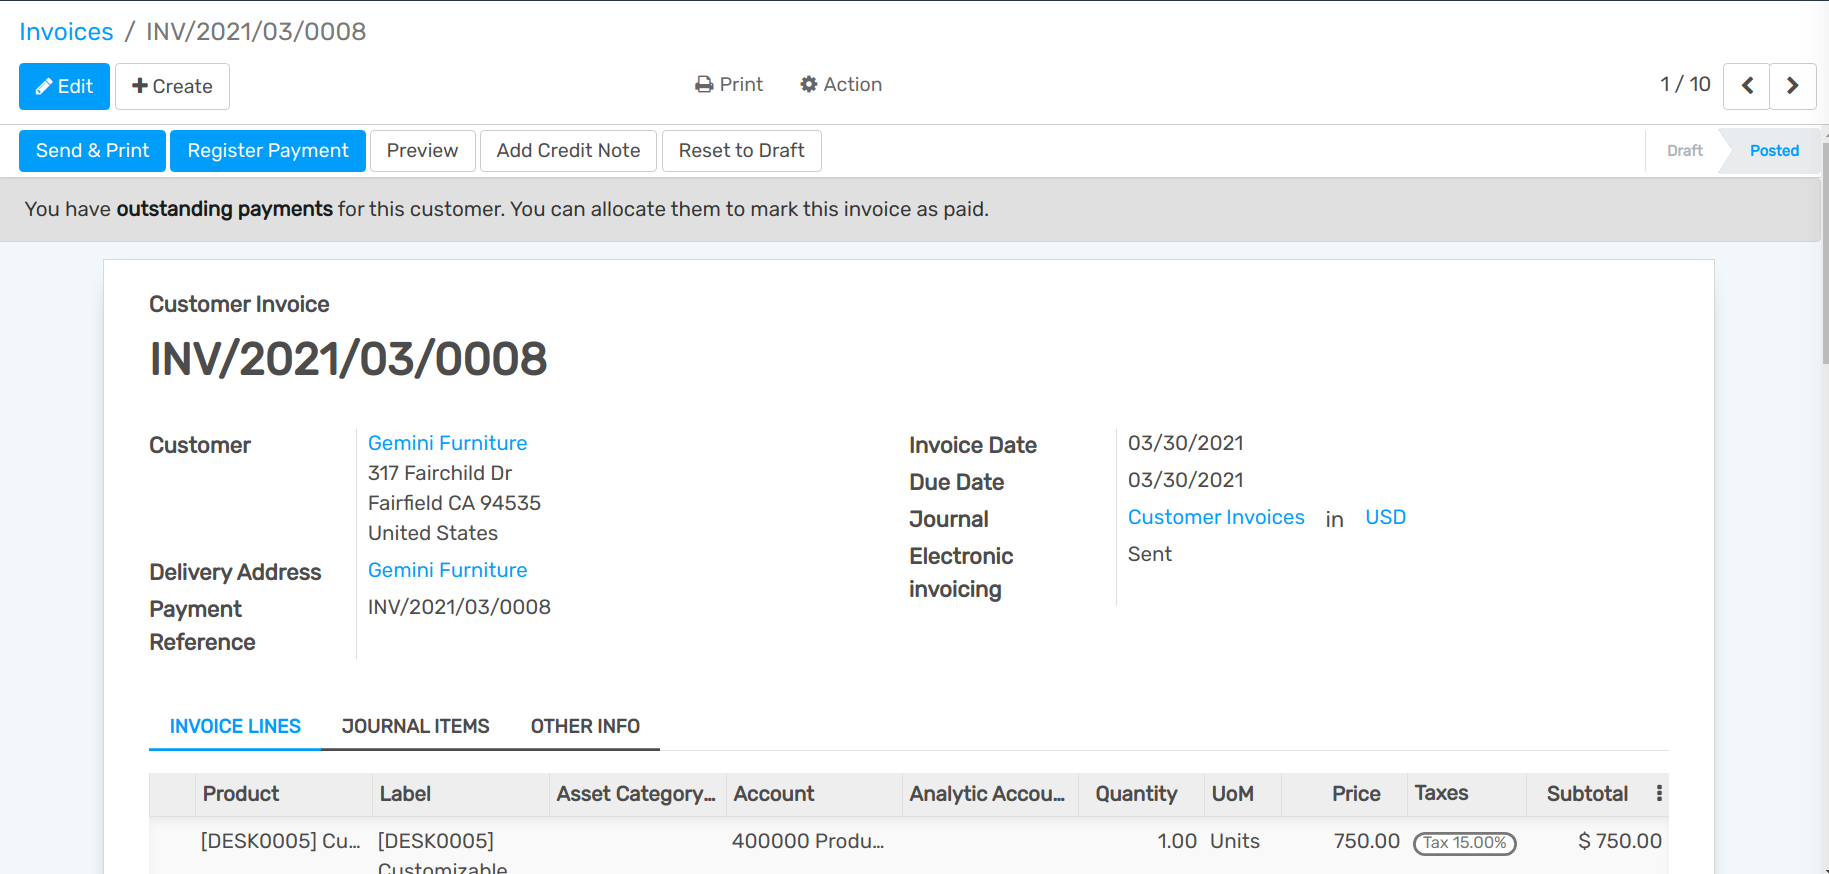The height and width of the screenshot is (874, 1829).
Task: Reset the invoice to draft
Action: (x=741, y=151)
